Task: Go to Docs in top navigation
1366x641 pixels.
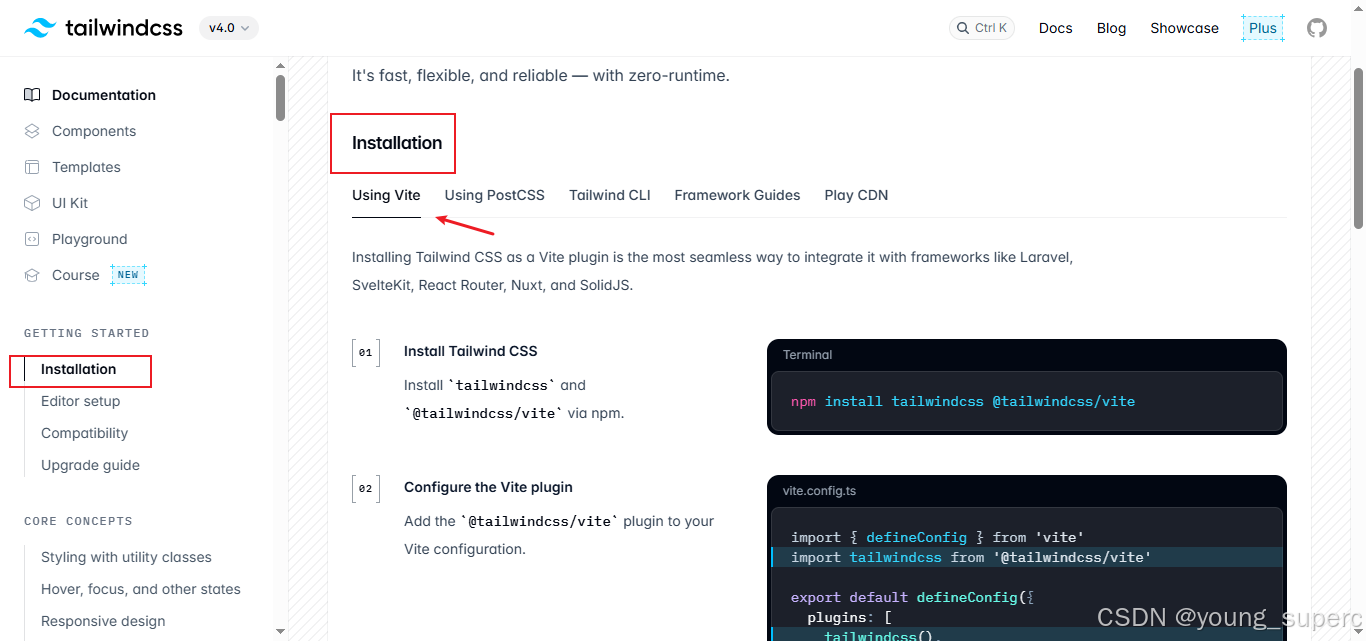Action: (x=1056, y=28)
